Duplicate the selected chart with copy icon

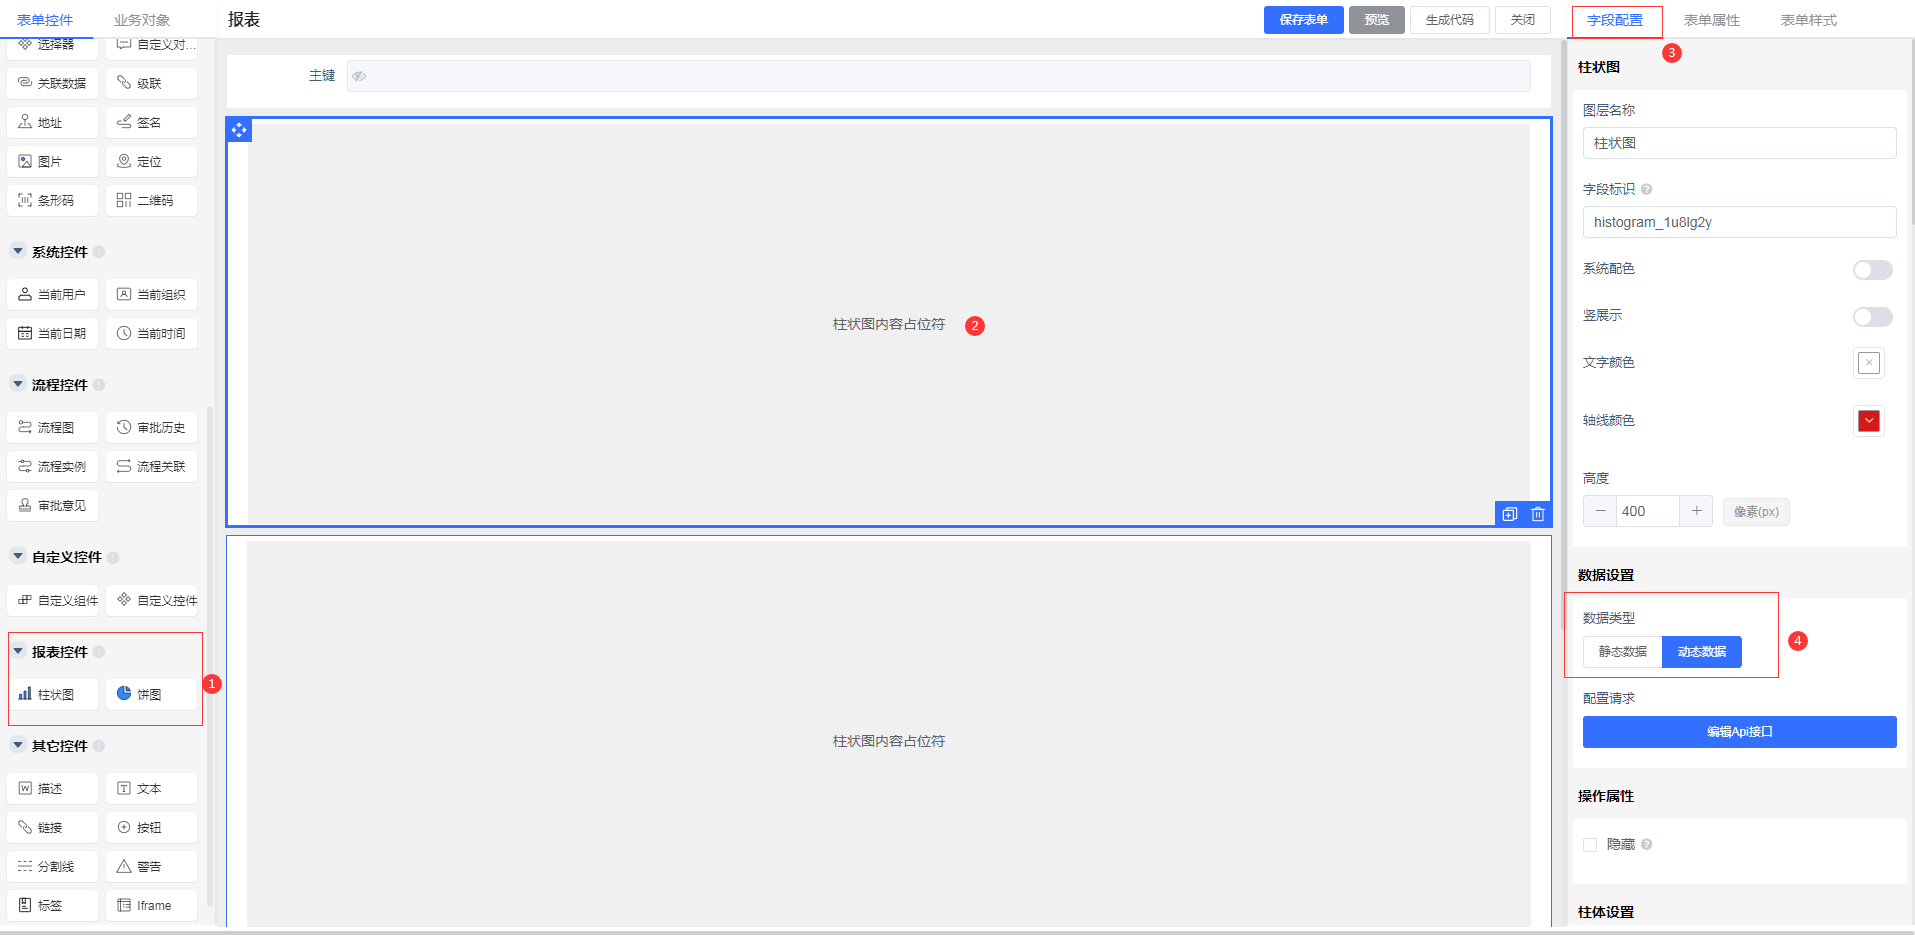click(1510, 514)
